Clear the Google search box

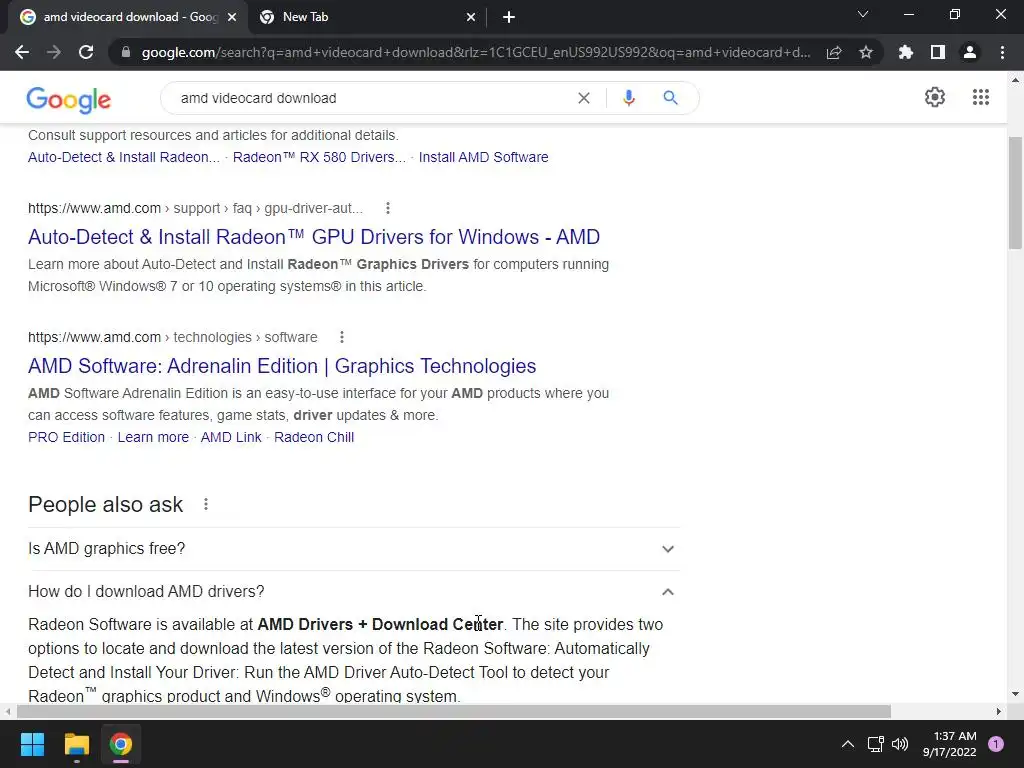pos(584,98)
